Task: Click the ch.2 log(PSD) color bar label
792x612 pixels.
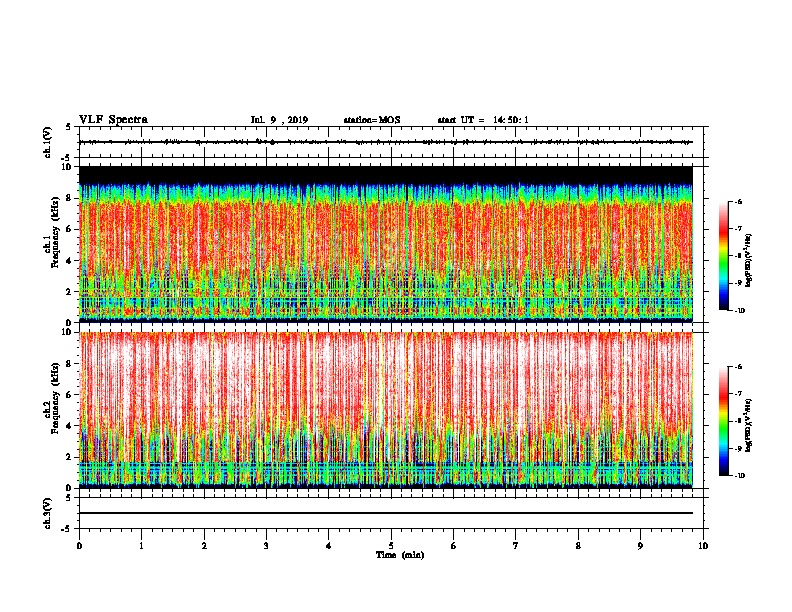Action: coord(748,426)
